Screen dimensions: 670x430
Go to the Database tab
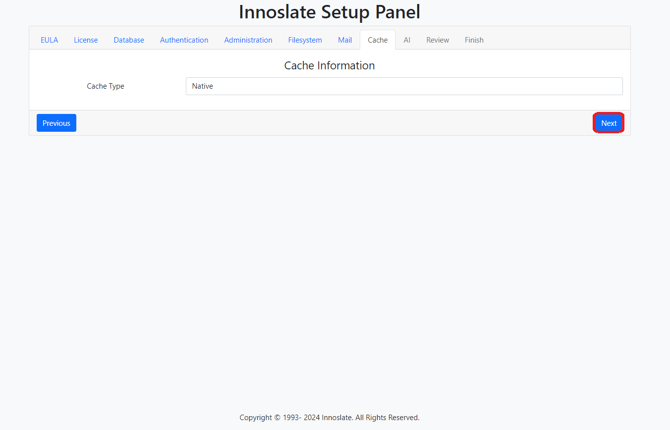(129, 40)
